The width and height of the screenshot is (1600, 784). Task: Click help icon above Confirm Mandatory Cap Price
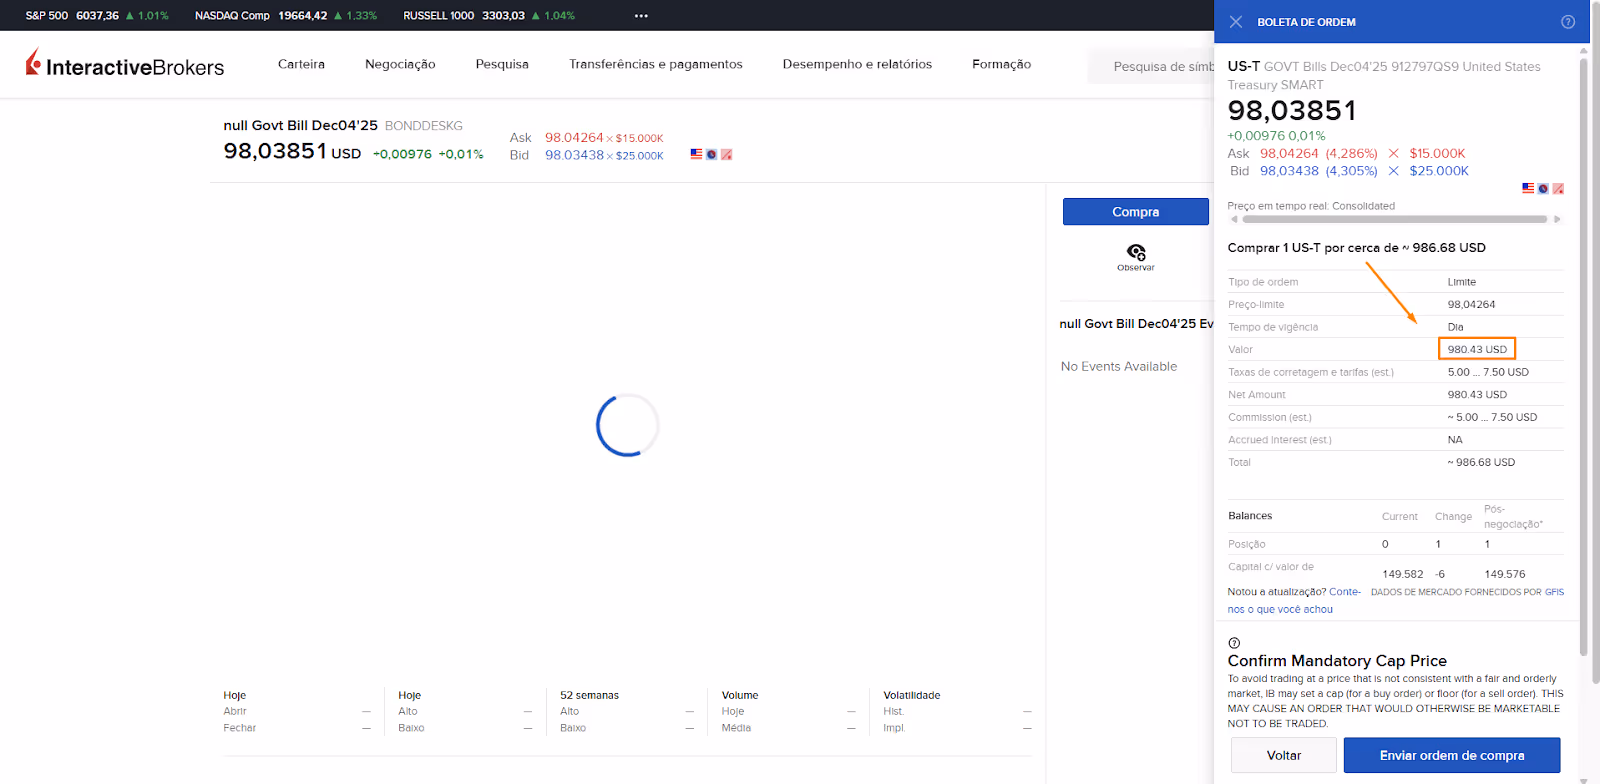pyautogui.click(x=1234, y=643)
